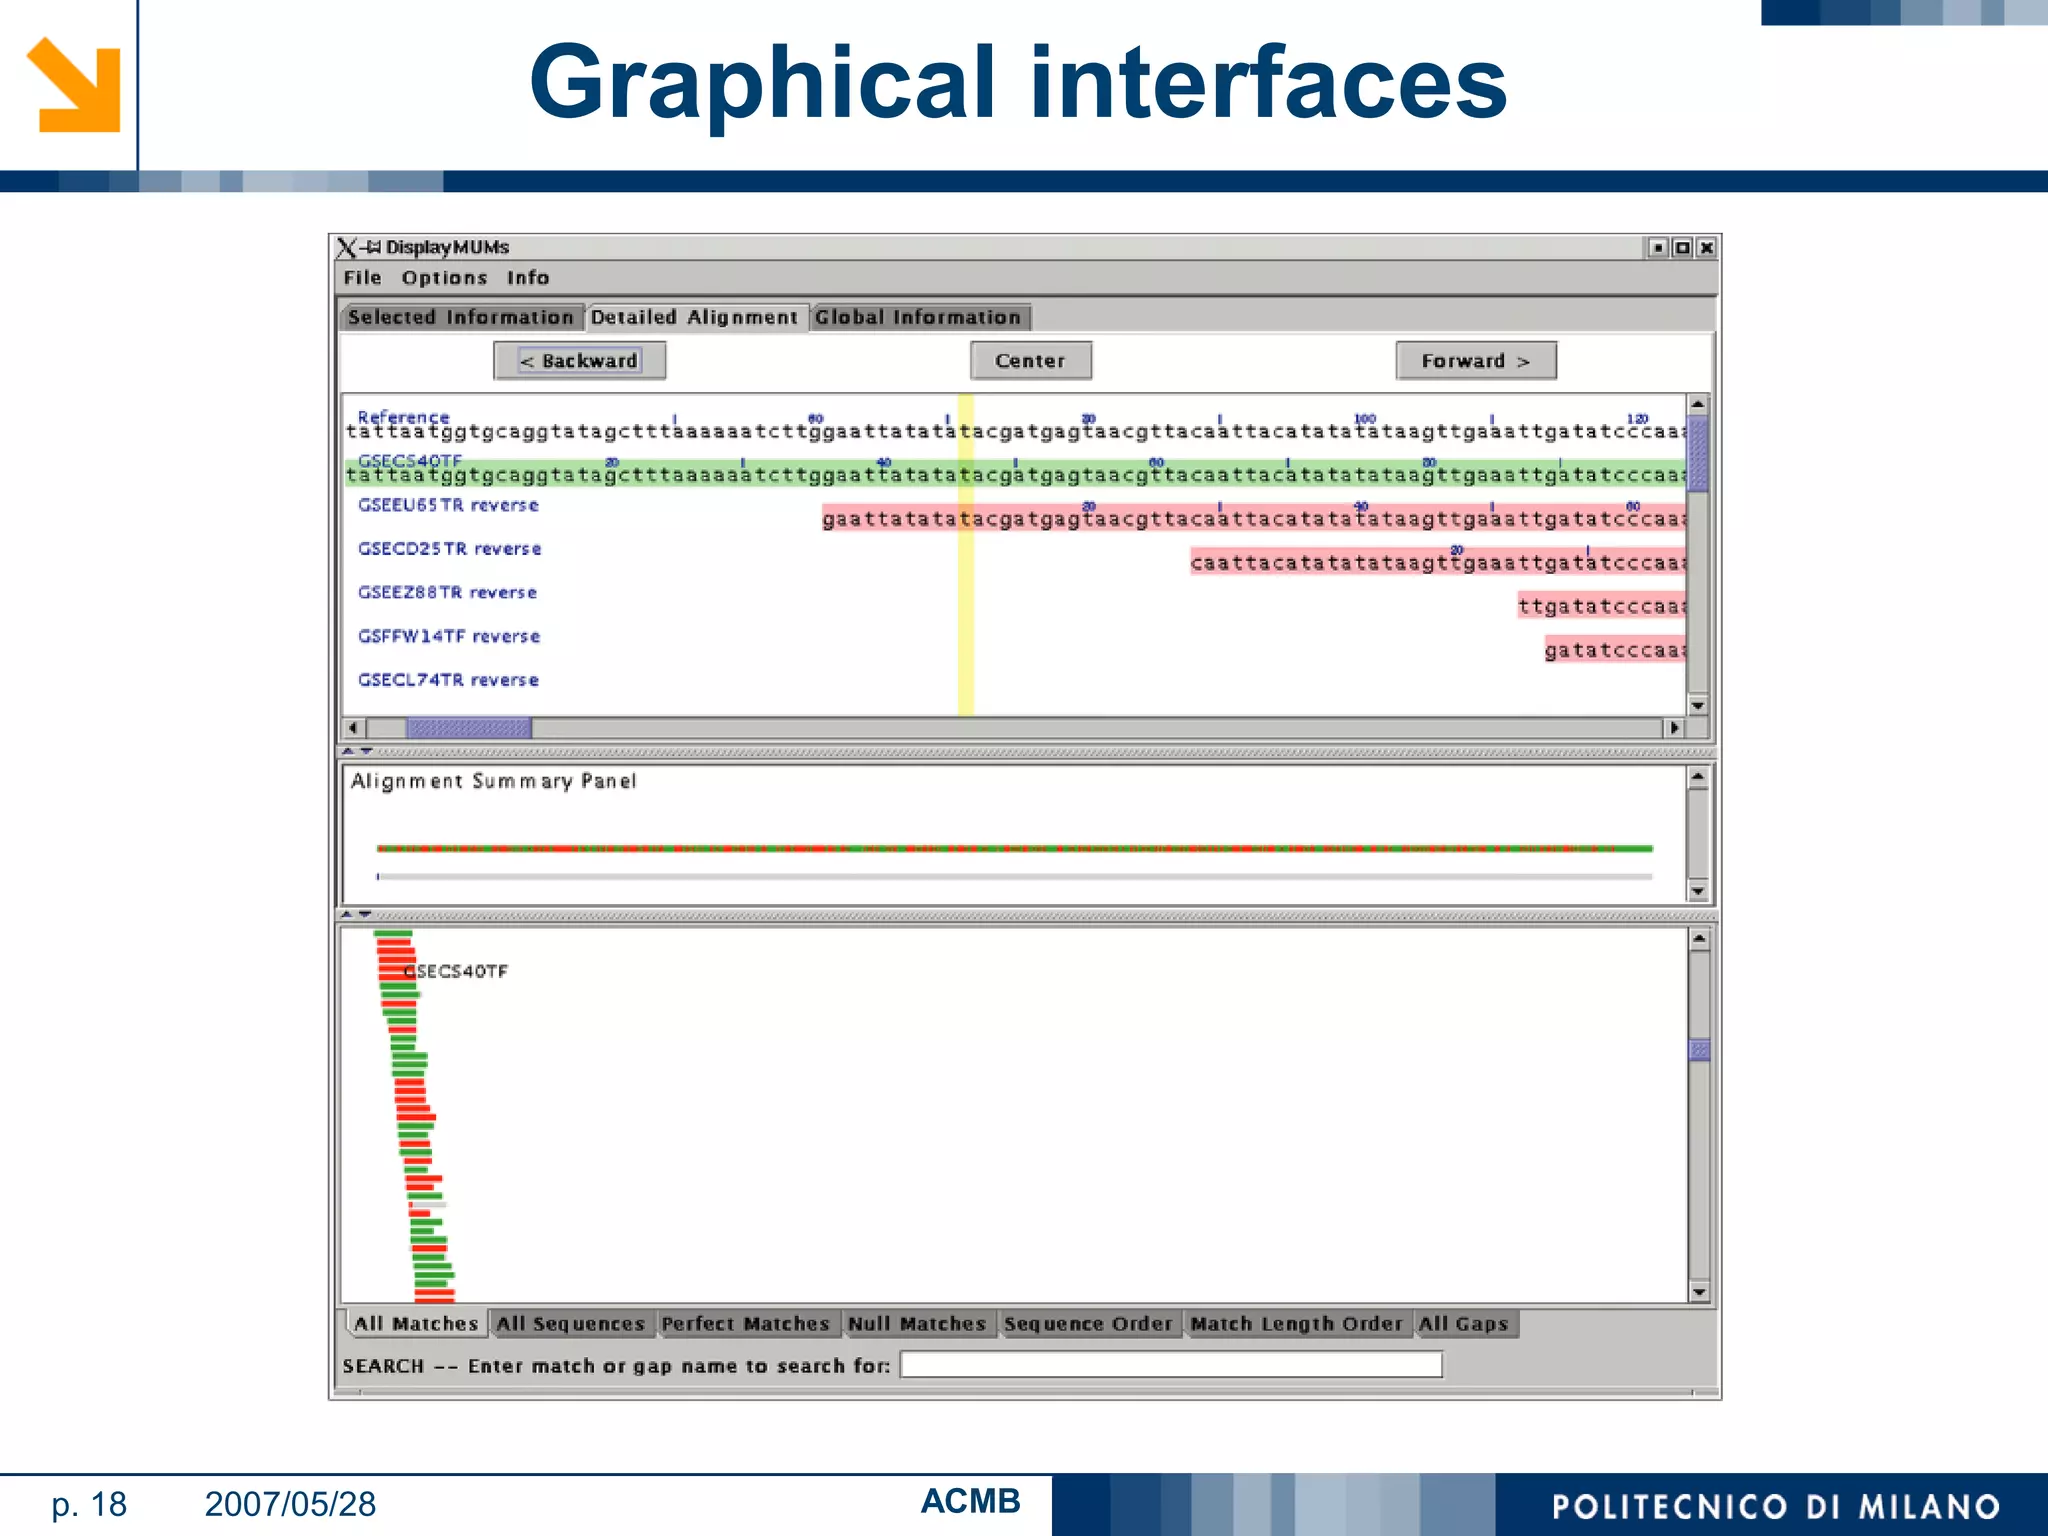2048x1536 pixels.
Task: Click alignment panel vertical scroll down arrow
Action: coord(1698,705)
